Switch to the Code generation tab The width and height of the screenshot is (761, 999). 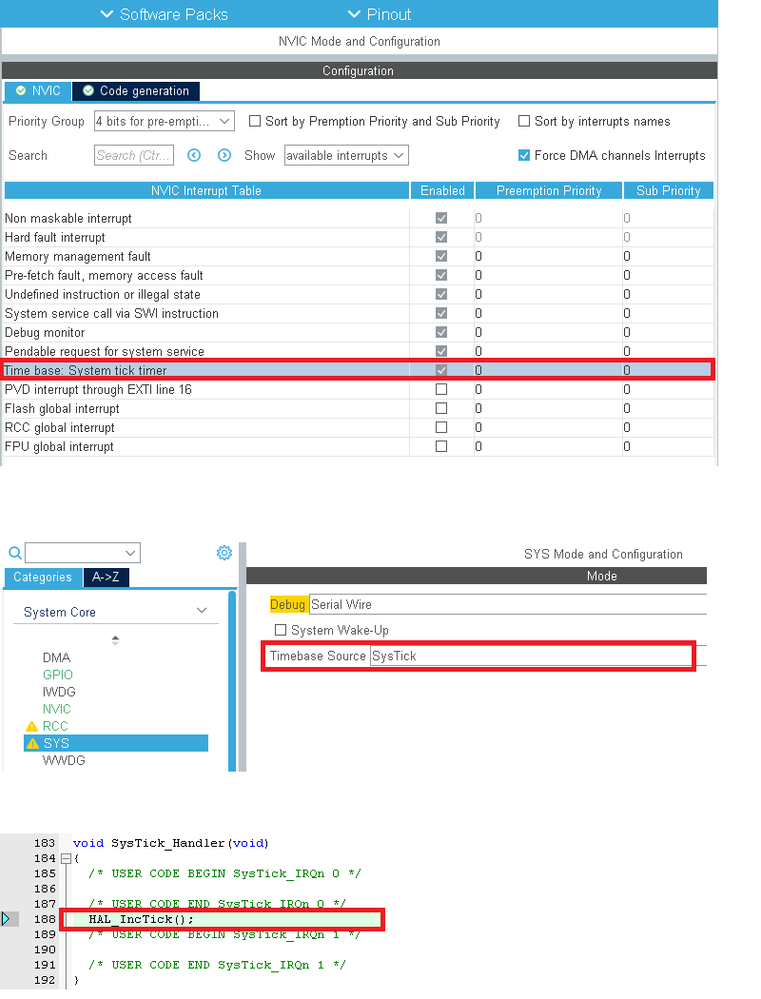click(x=136, y=91)
